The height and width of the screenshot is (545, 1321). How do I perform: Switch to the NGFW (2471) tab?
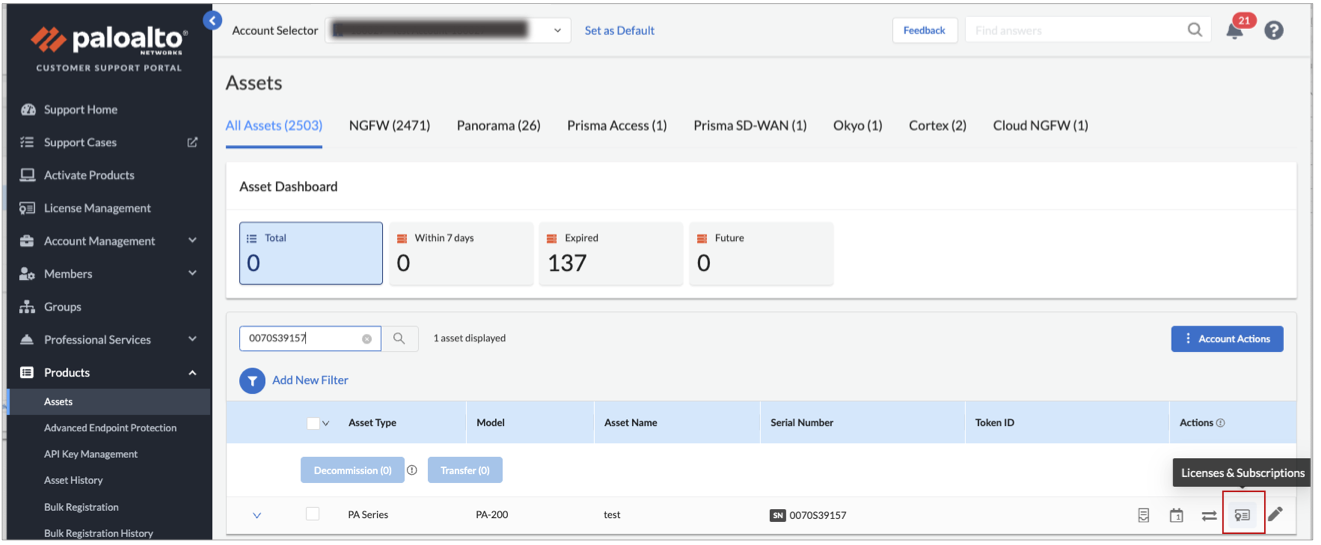[389, 126]
